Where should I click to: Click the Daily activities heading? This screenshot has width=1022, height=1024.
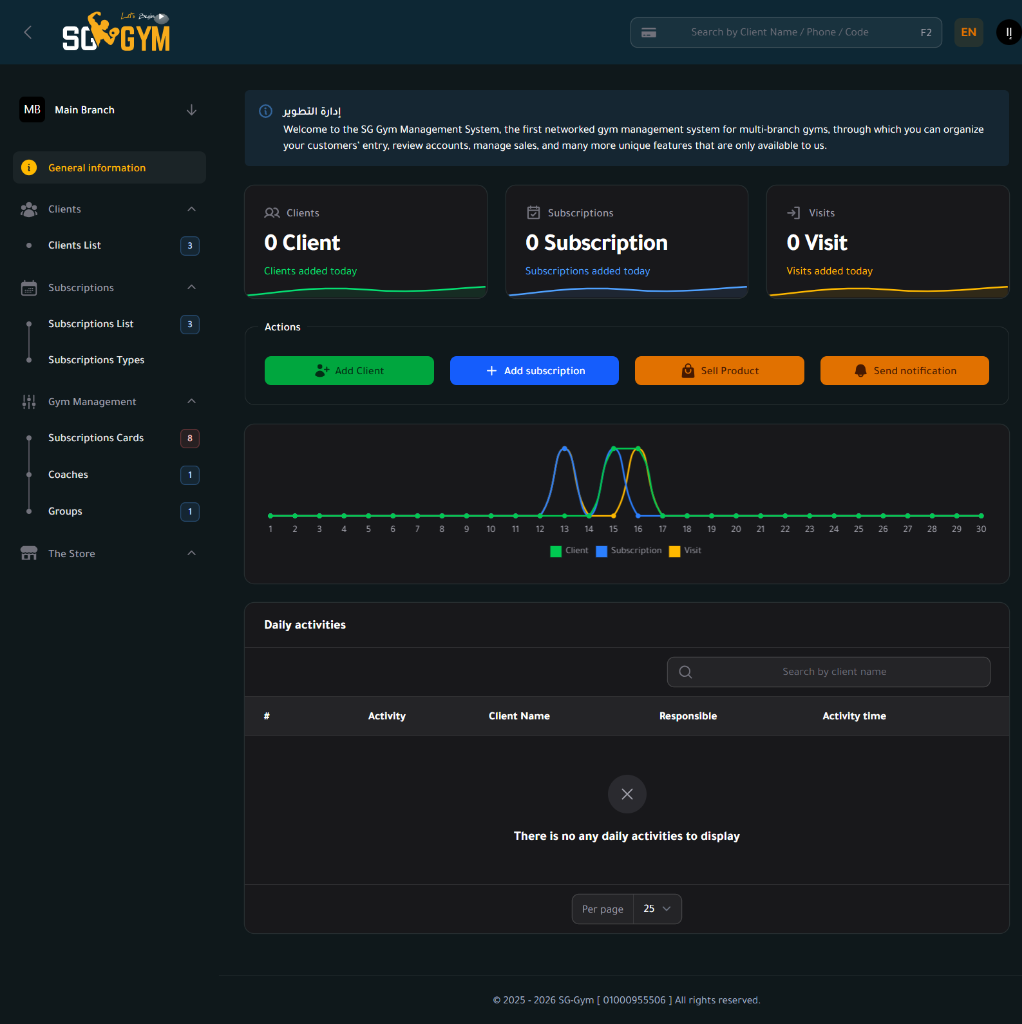point(305,625)
